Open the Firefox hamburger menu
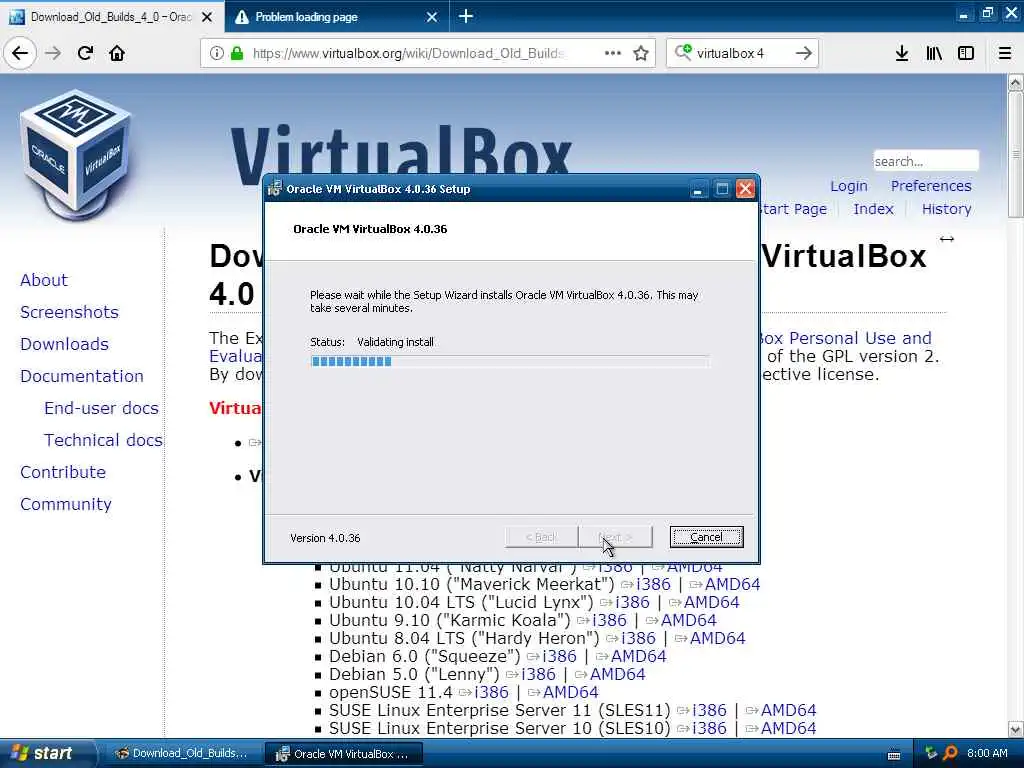 (1004, 53)
